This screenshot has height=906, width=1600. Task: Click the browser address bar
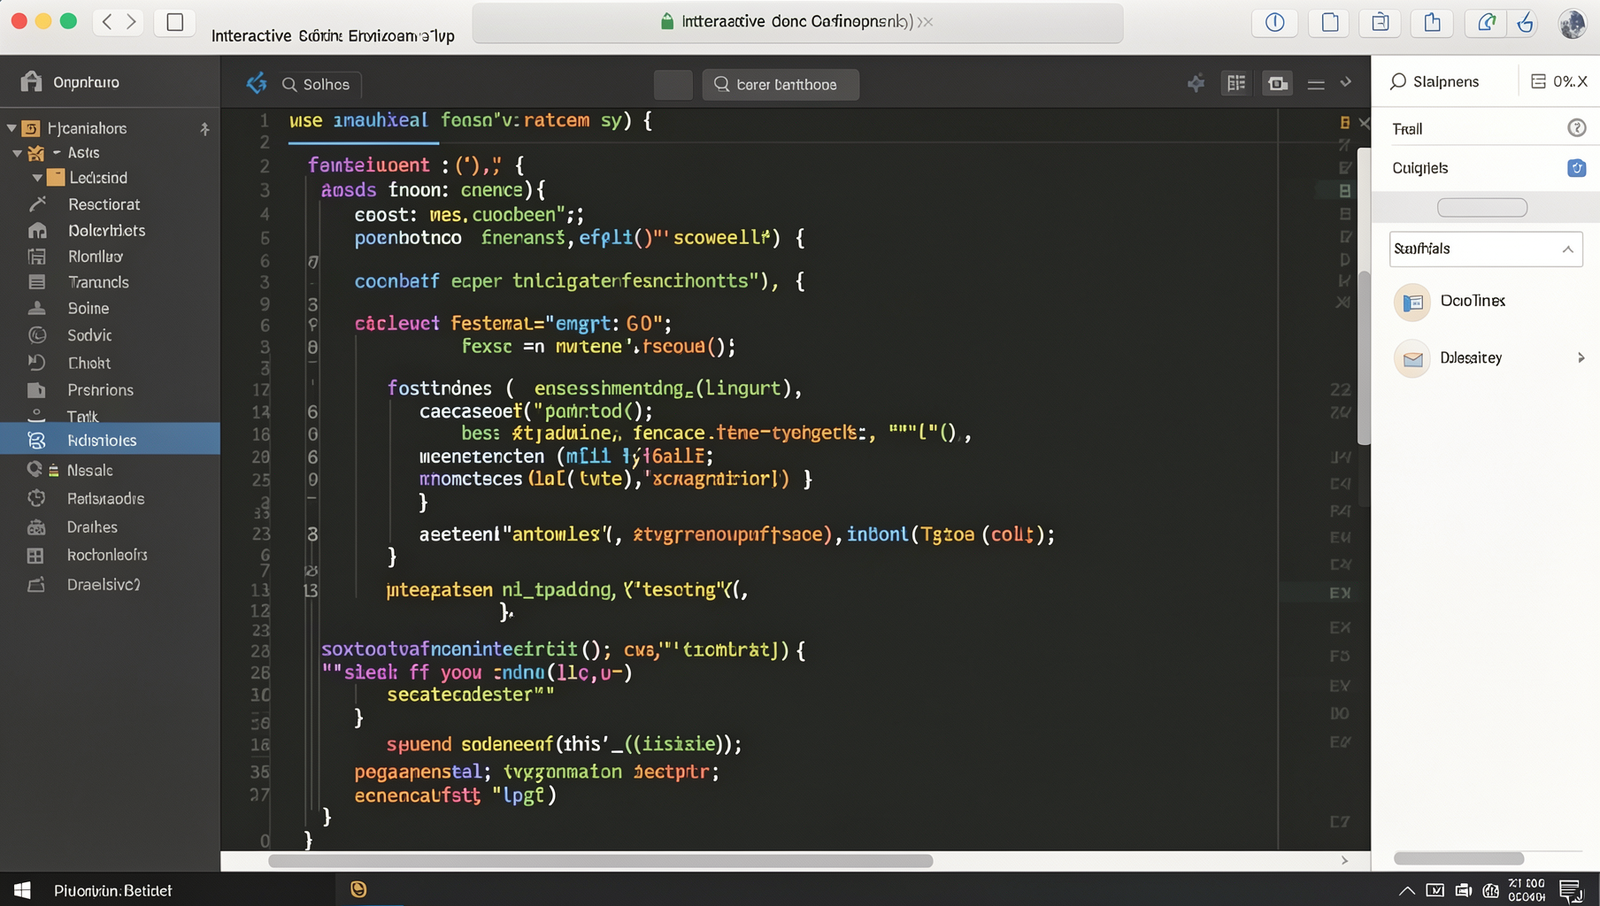coord(797,22)
